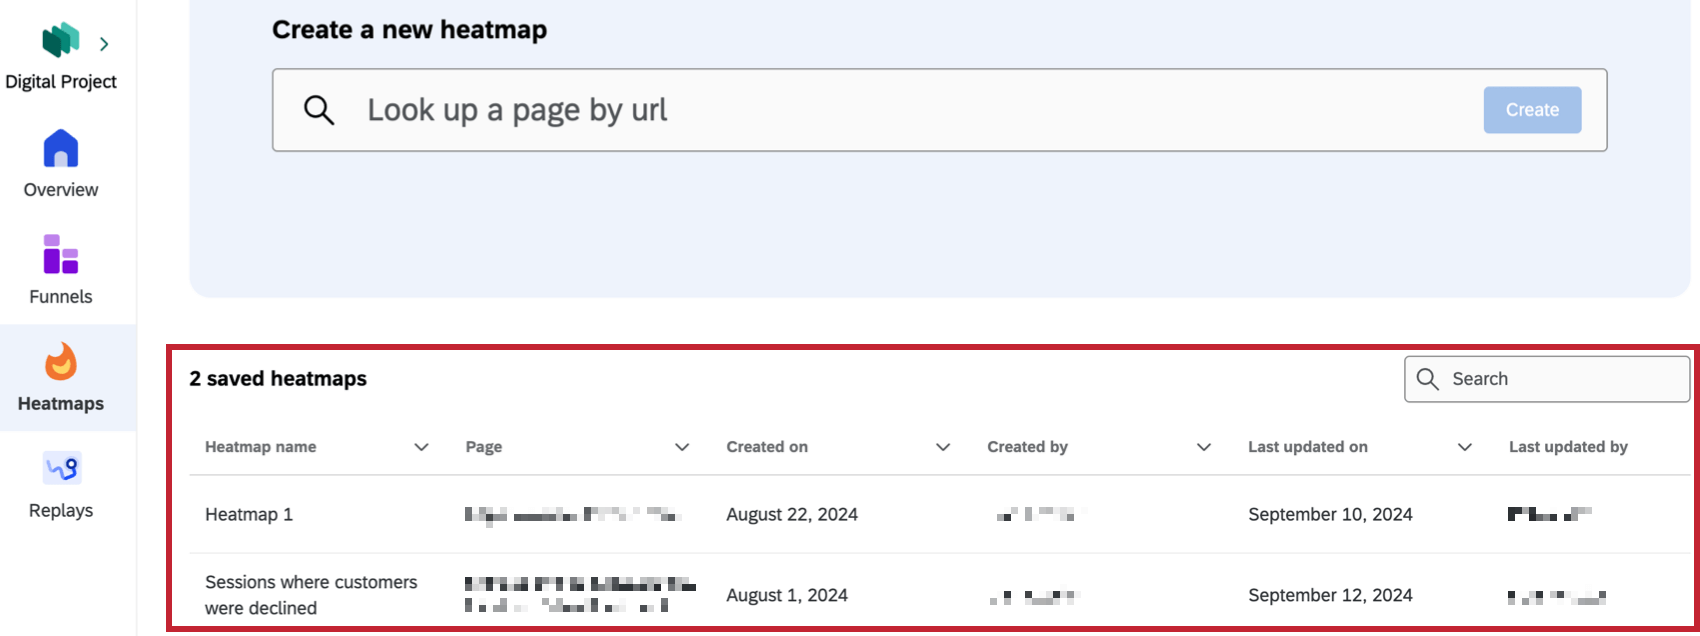Click the magnifier icon in URL lookup
This screenshot has height=636, width=1700.
[319, 110]
